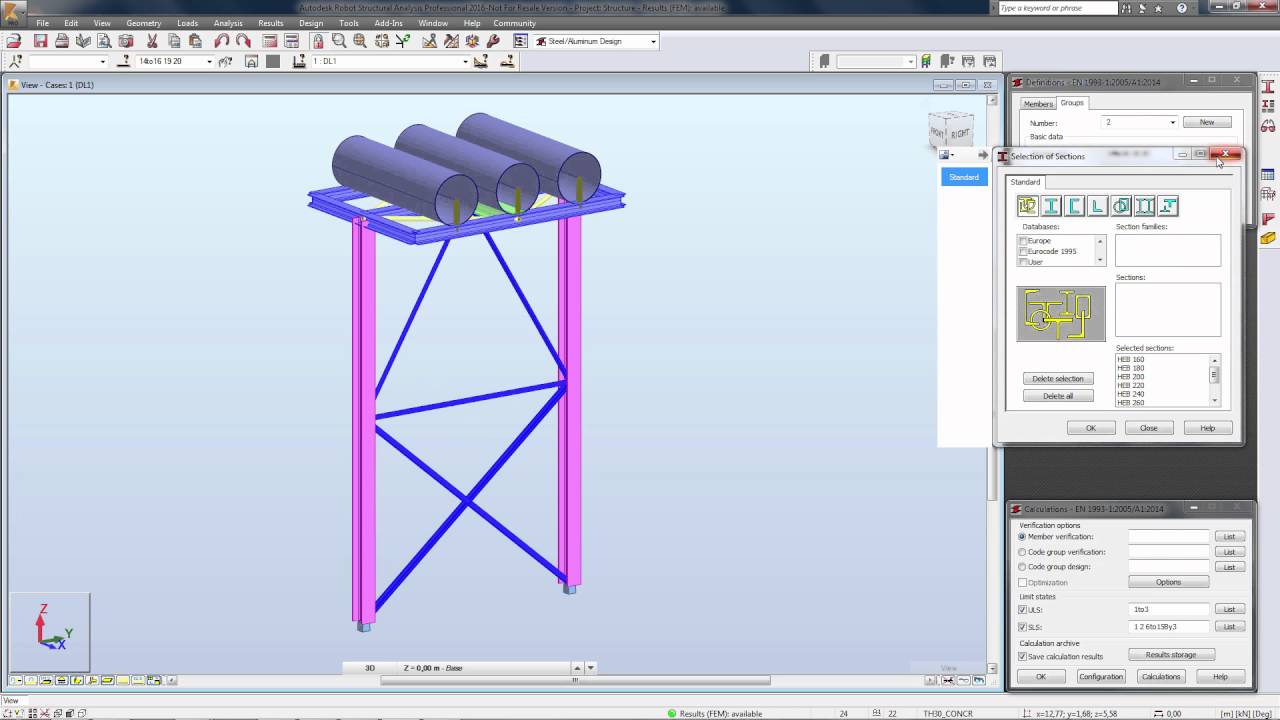Expand the up arrow beside the Z = 0,00 m level
The width and height of the screenshot is (1280, 720).
577,668
